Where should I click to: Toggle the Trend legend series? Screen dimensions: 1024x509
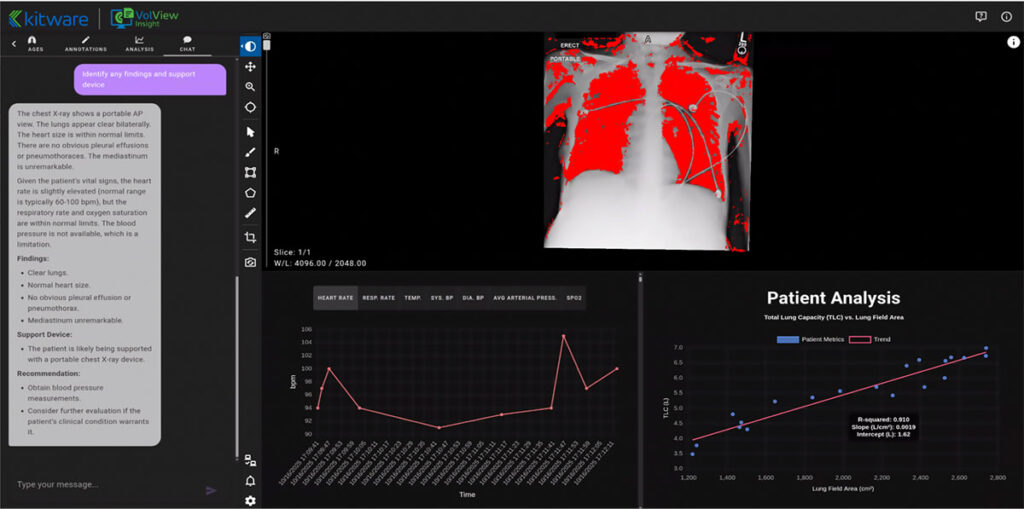(872, 340)
